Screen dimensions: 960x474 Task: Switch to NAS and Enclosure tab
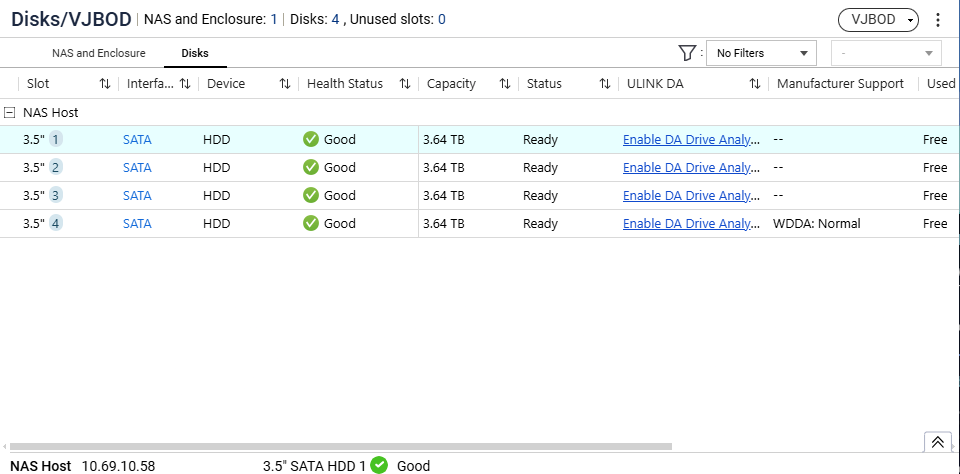[x=98, y=53]
